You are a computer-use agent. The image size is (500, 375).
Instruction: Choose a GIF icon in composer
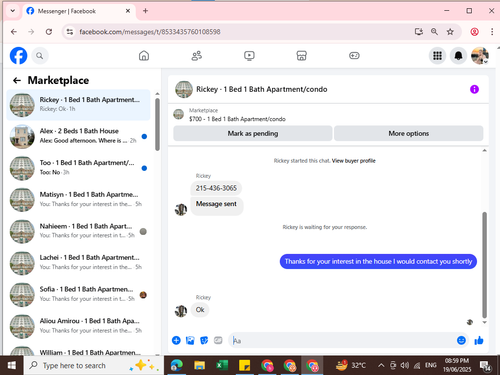[x=218, y=340]
